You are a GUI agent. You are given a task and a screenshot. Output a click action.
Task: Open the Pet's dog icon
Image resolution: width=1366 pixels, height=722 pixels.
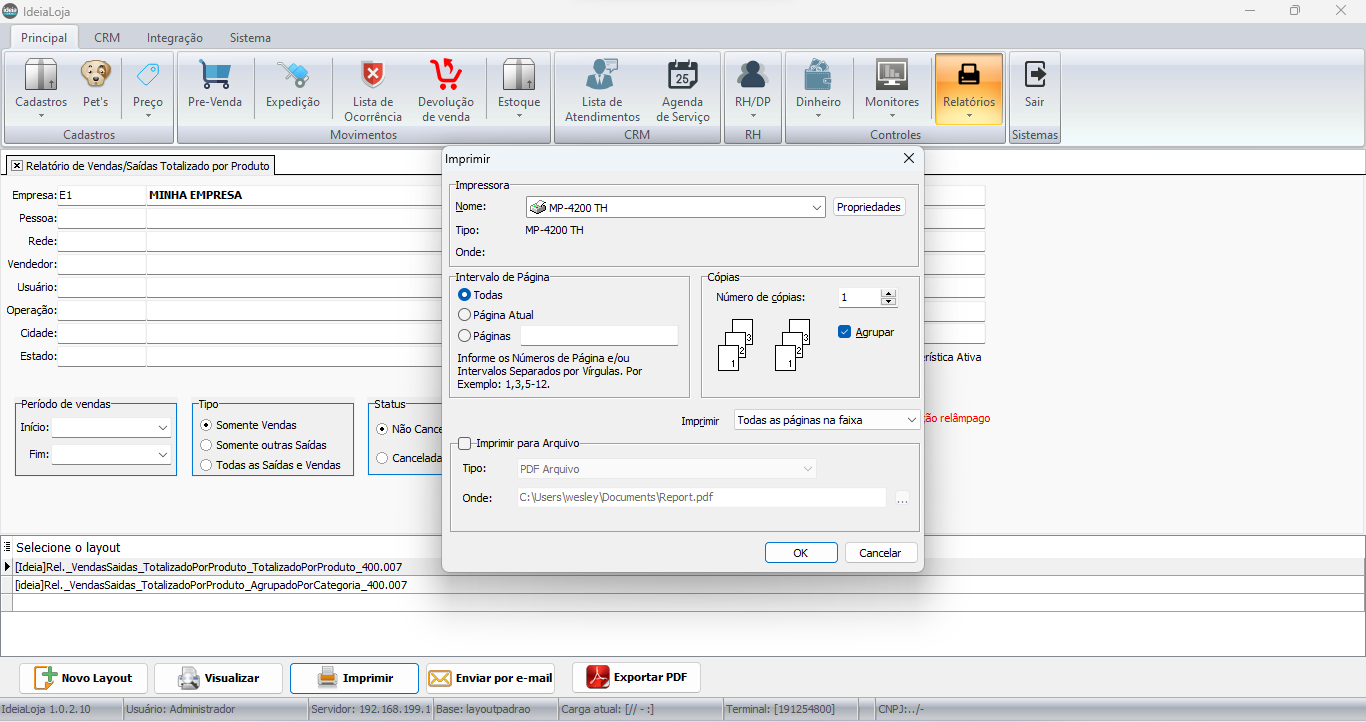[x=96, y=76]
